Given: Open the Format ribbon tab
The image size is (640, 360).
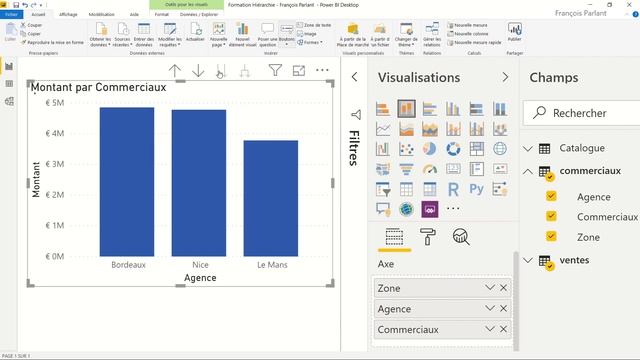Looking at the screenshot, I should coord(162,14).
